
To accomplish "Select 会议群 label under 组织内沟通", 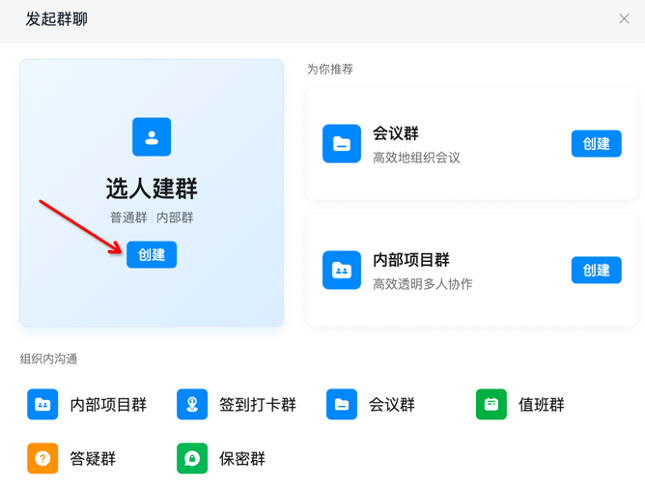I will pos(392,405).
